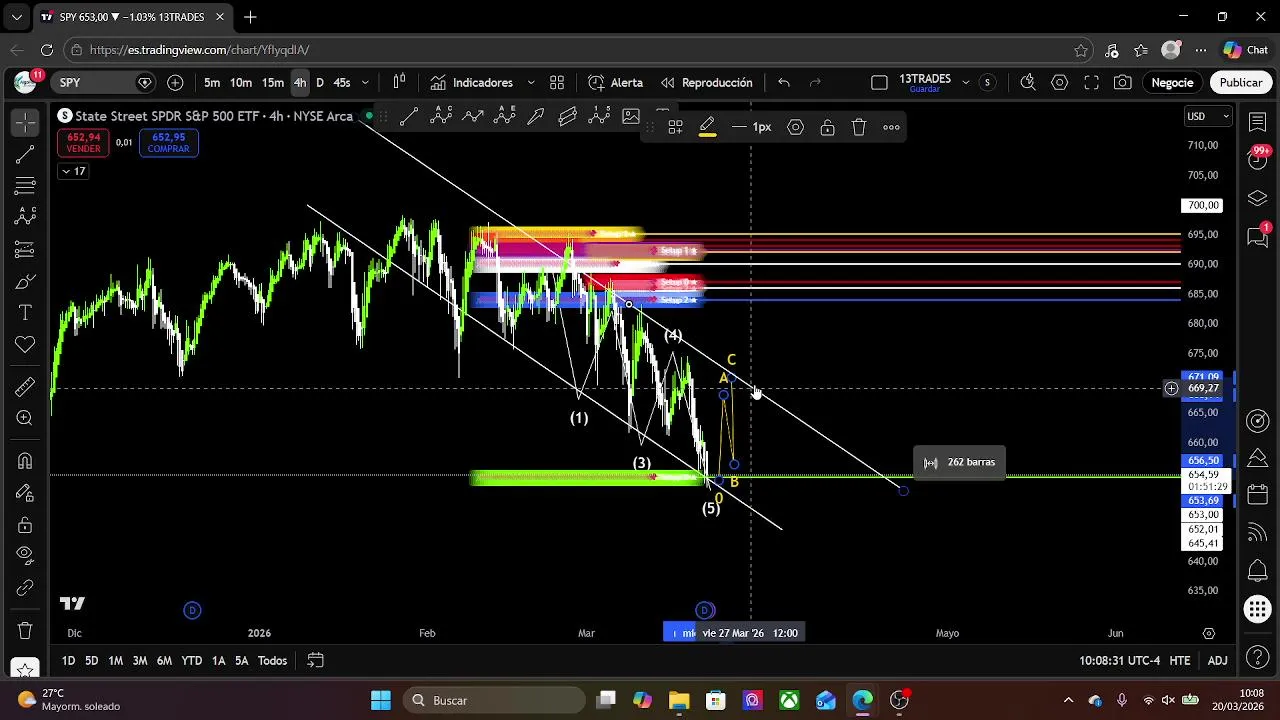Image resolution: width=1280 pixels, height=720 pixels.
Task: Select the trend line in floating drawing toolbar
Action: (x=408, y=117)
